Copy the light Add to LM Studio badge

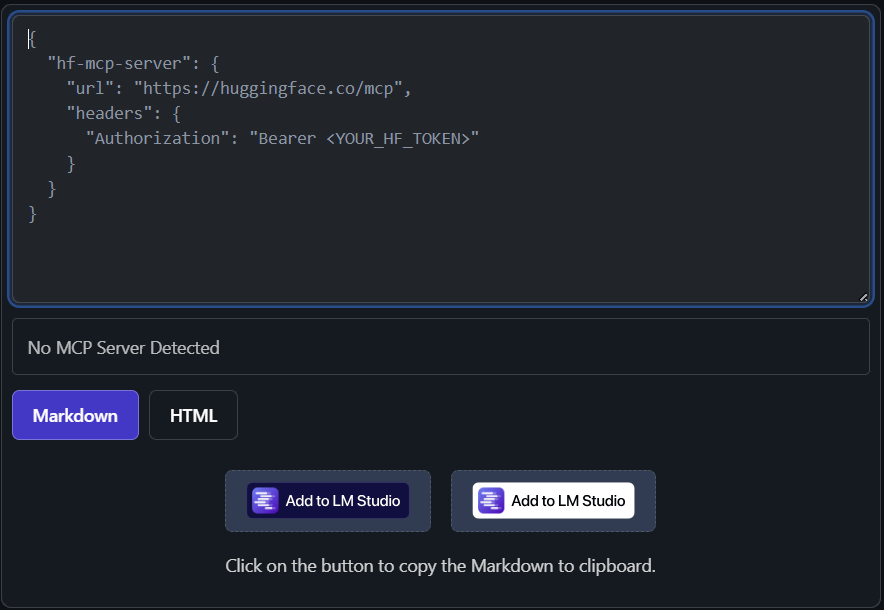(x=554, y=501)
